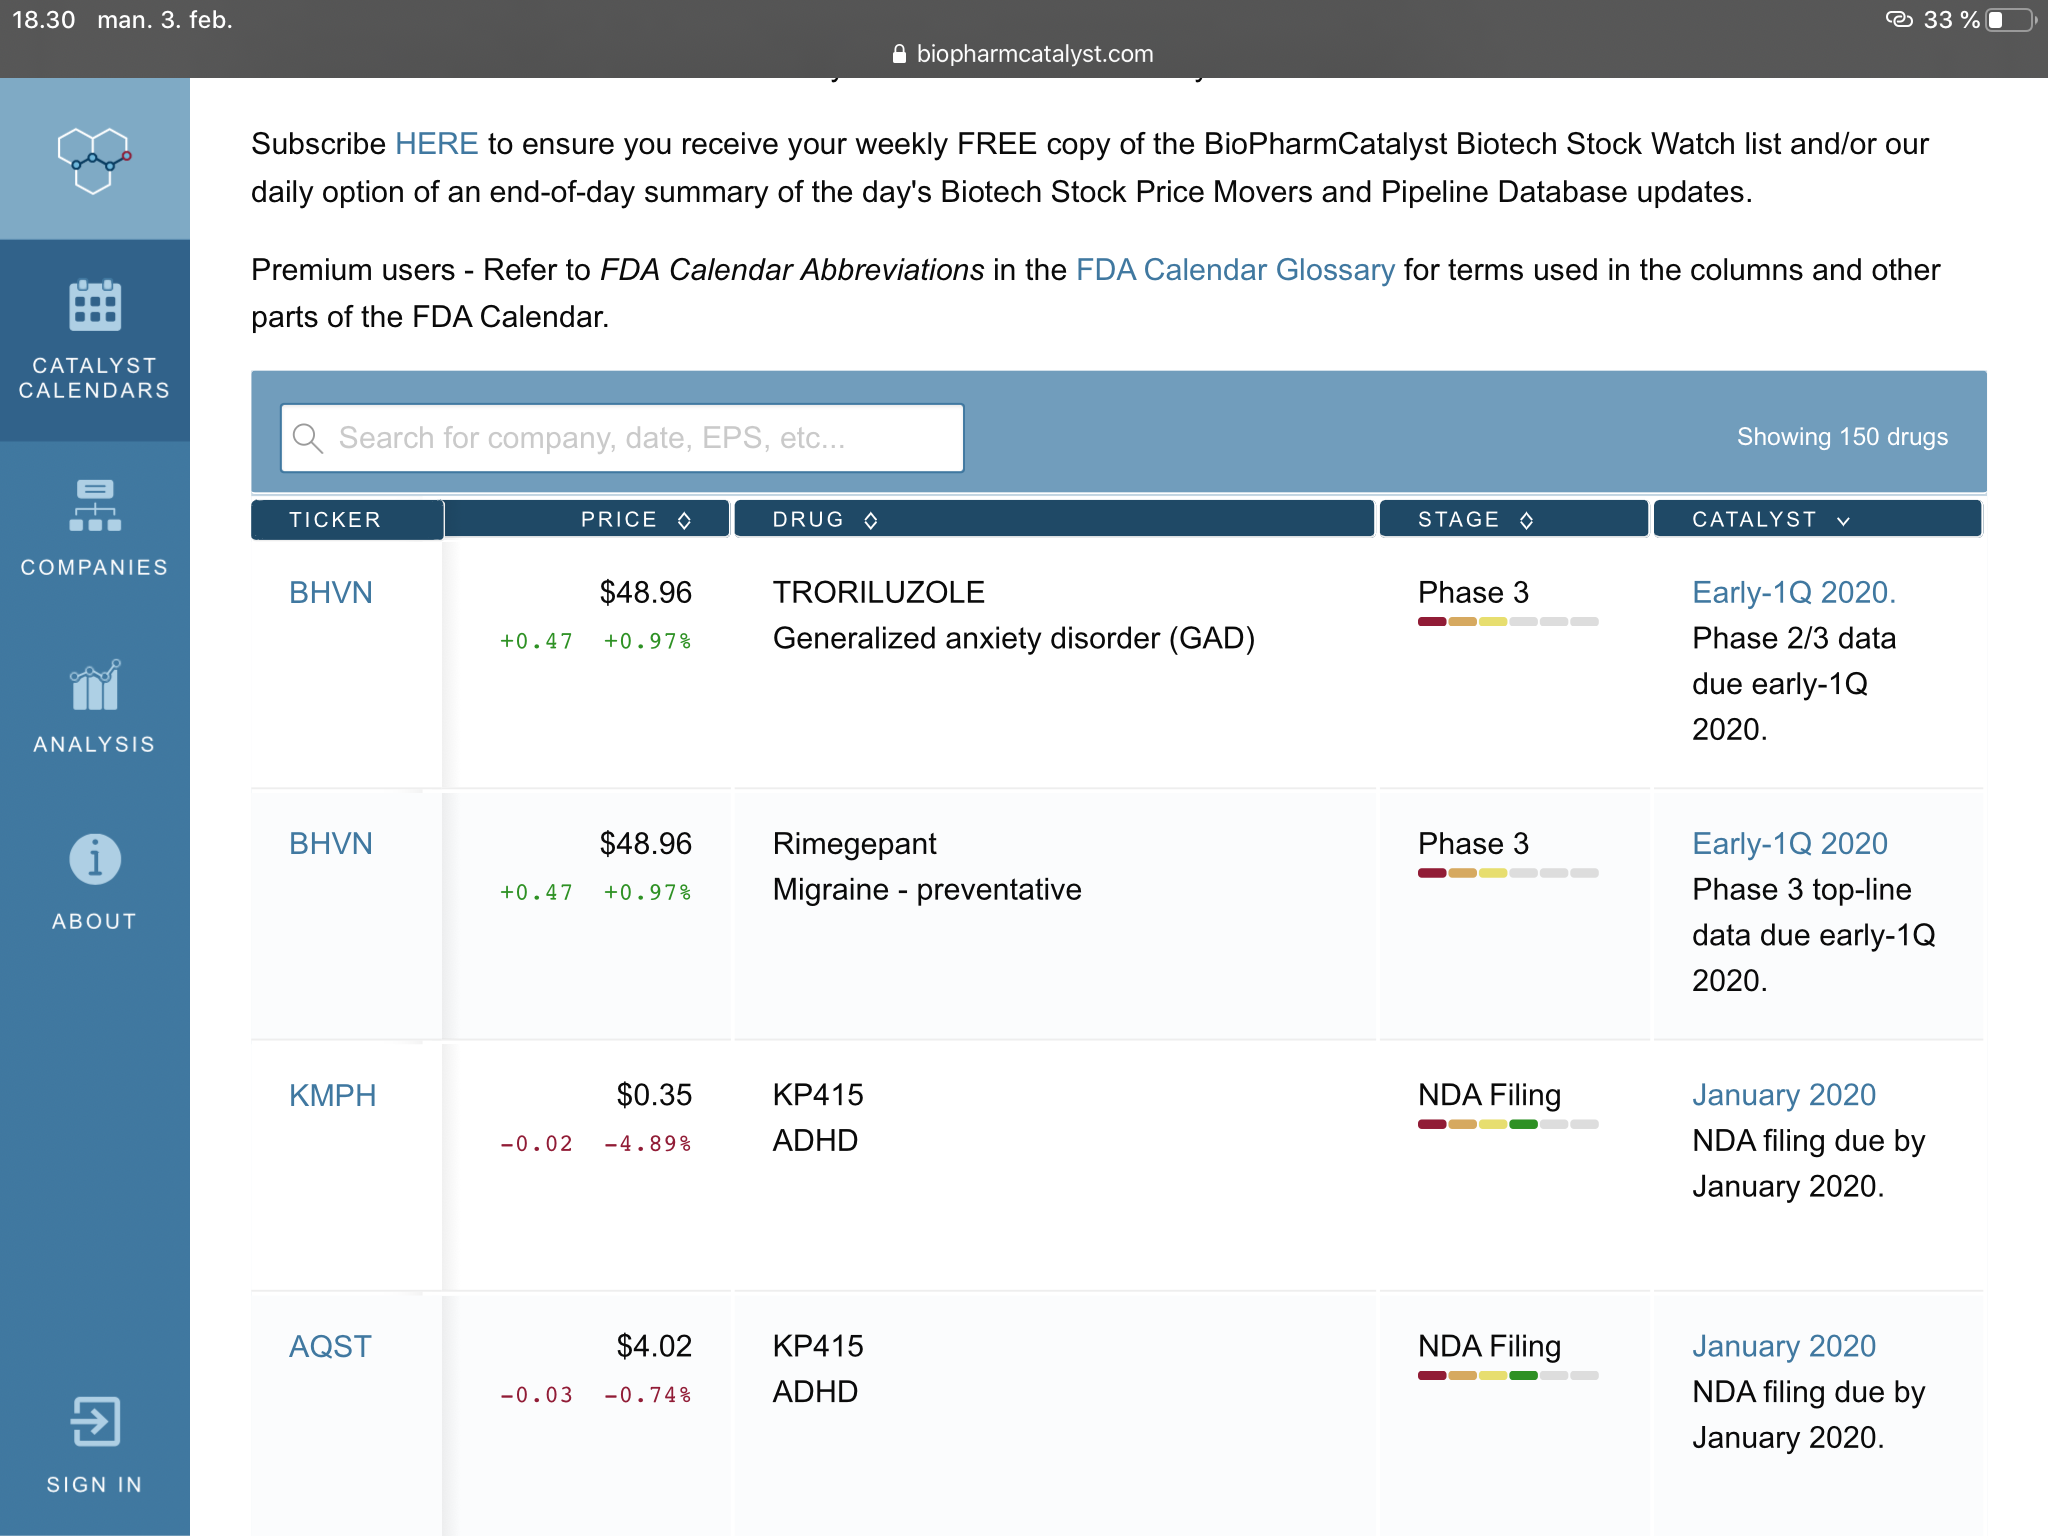Click TRORILUZOLE Phase 3 stage progress bar
This screenshot has width=2048, height=1536.
click(x=1508, y=622)
